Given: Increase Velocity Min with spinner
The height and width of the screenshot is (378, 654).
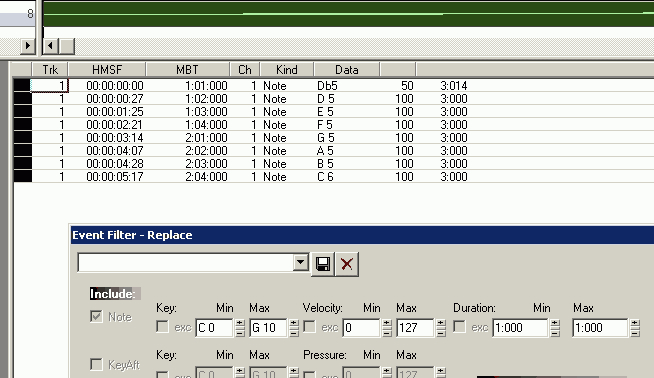Looking at the screenshot, I should pos(387,323).
